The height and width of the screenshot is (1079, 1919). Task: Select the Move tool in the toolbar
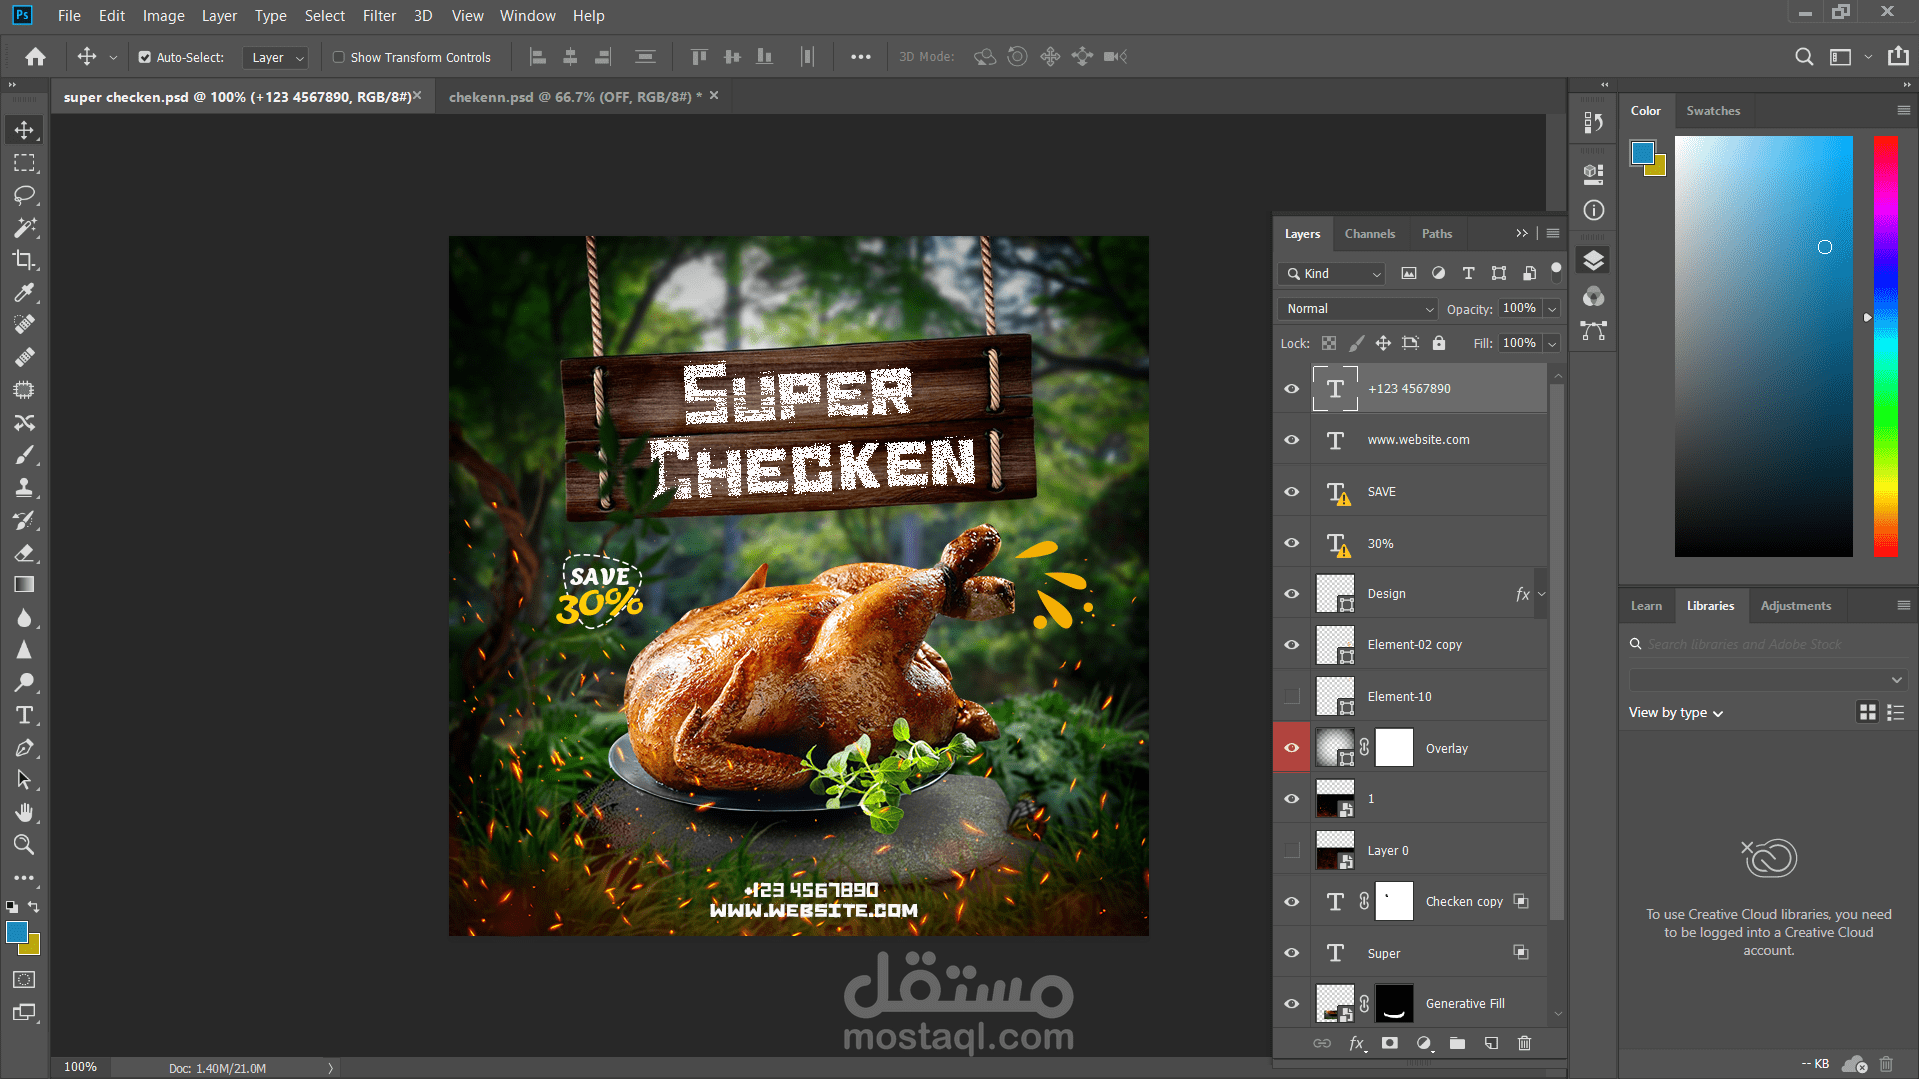click(24, 130)
